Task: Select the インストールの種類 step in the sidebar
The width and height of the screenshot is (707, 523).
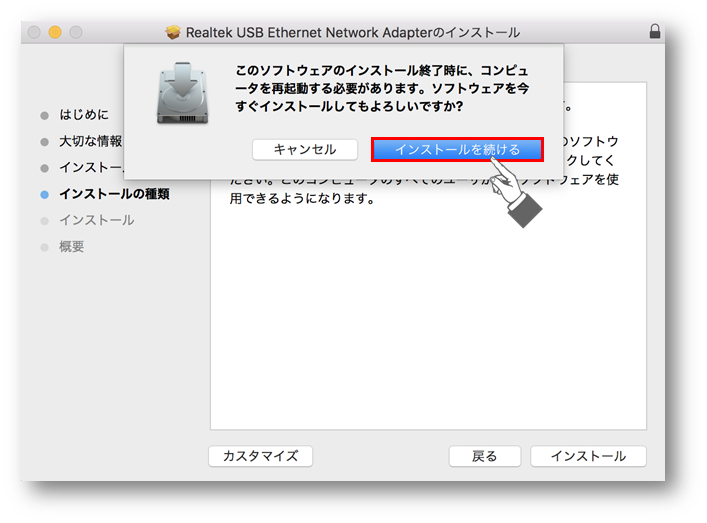Action: click(x=115, y=194)
